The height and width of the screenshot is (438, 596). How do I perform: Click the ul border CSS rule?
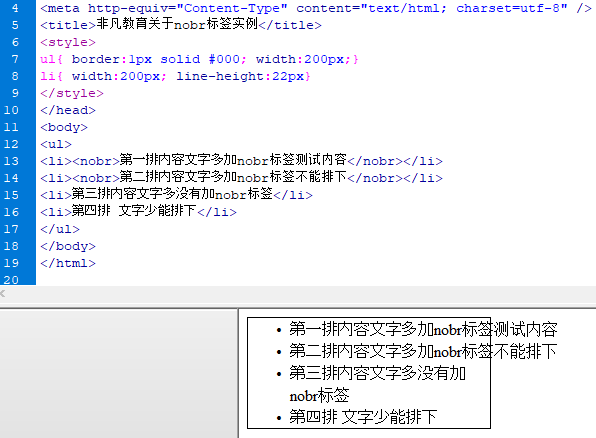199,59
